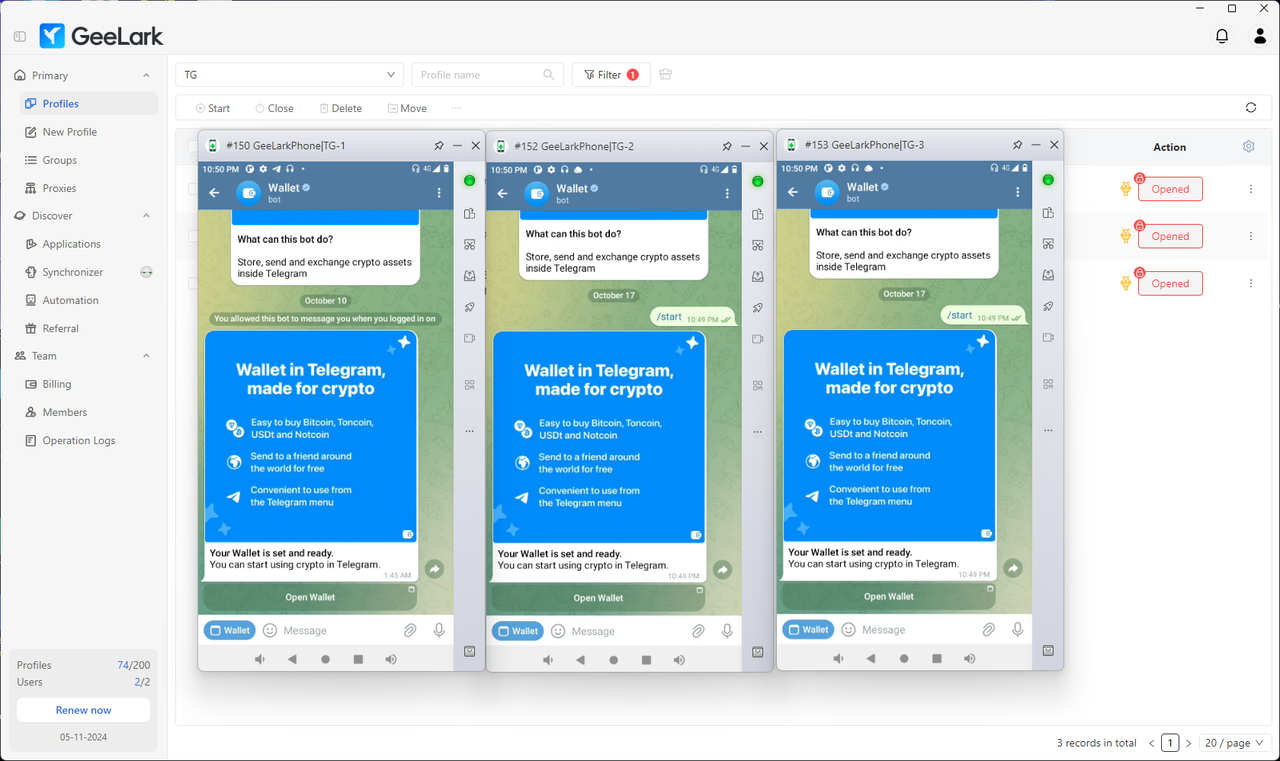
Task: Tap Open Wallet in TG-2 window
Action: (598, 598)
